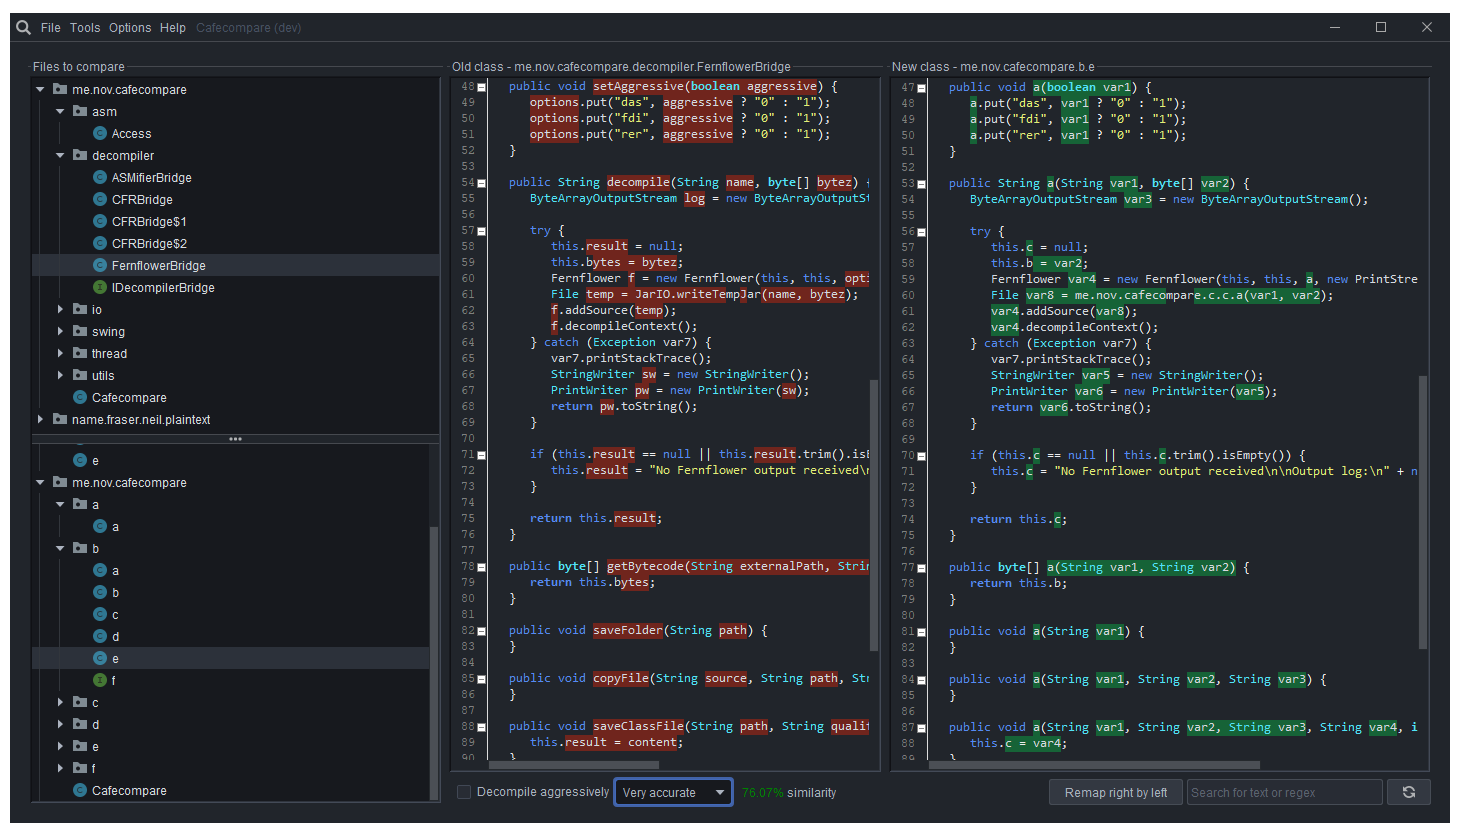Click the magnifier icon in the title bar
Image resolution: width=1461 pixels, height=835 pixels.
pos(22,27)
